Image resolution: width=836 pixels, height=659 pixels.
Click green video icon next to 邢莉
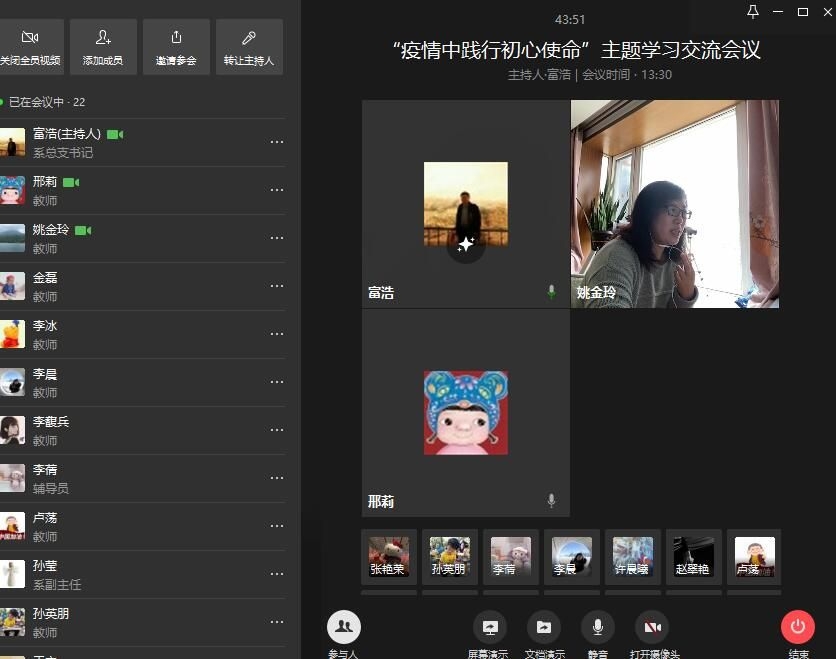(x=71, y=182)
